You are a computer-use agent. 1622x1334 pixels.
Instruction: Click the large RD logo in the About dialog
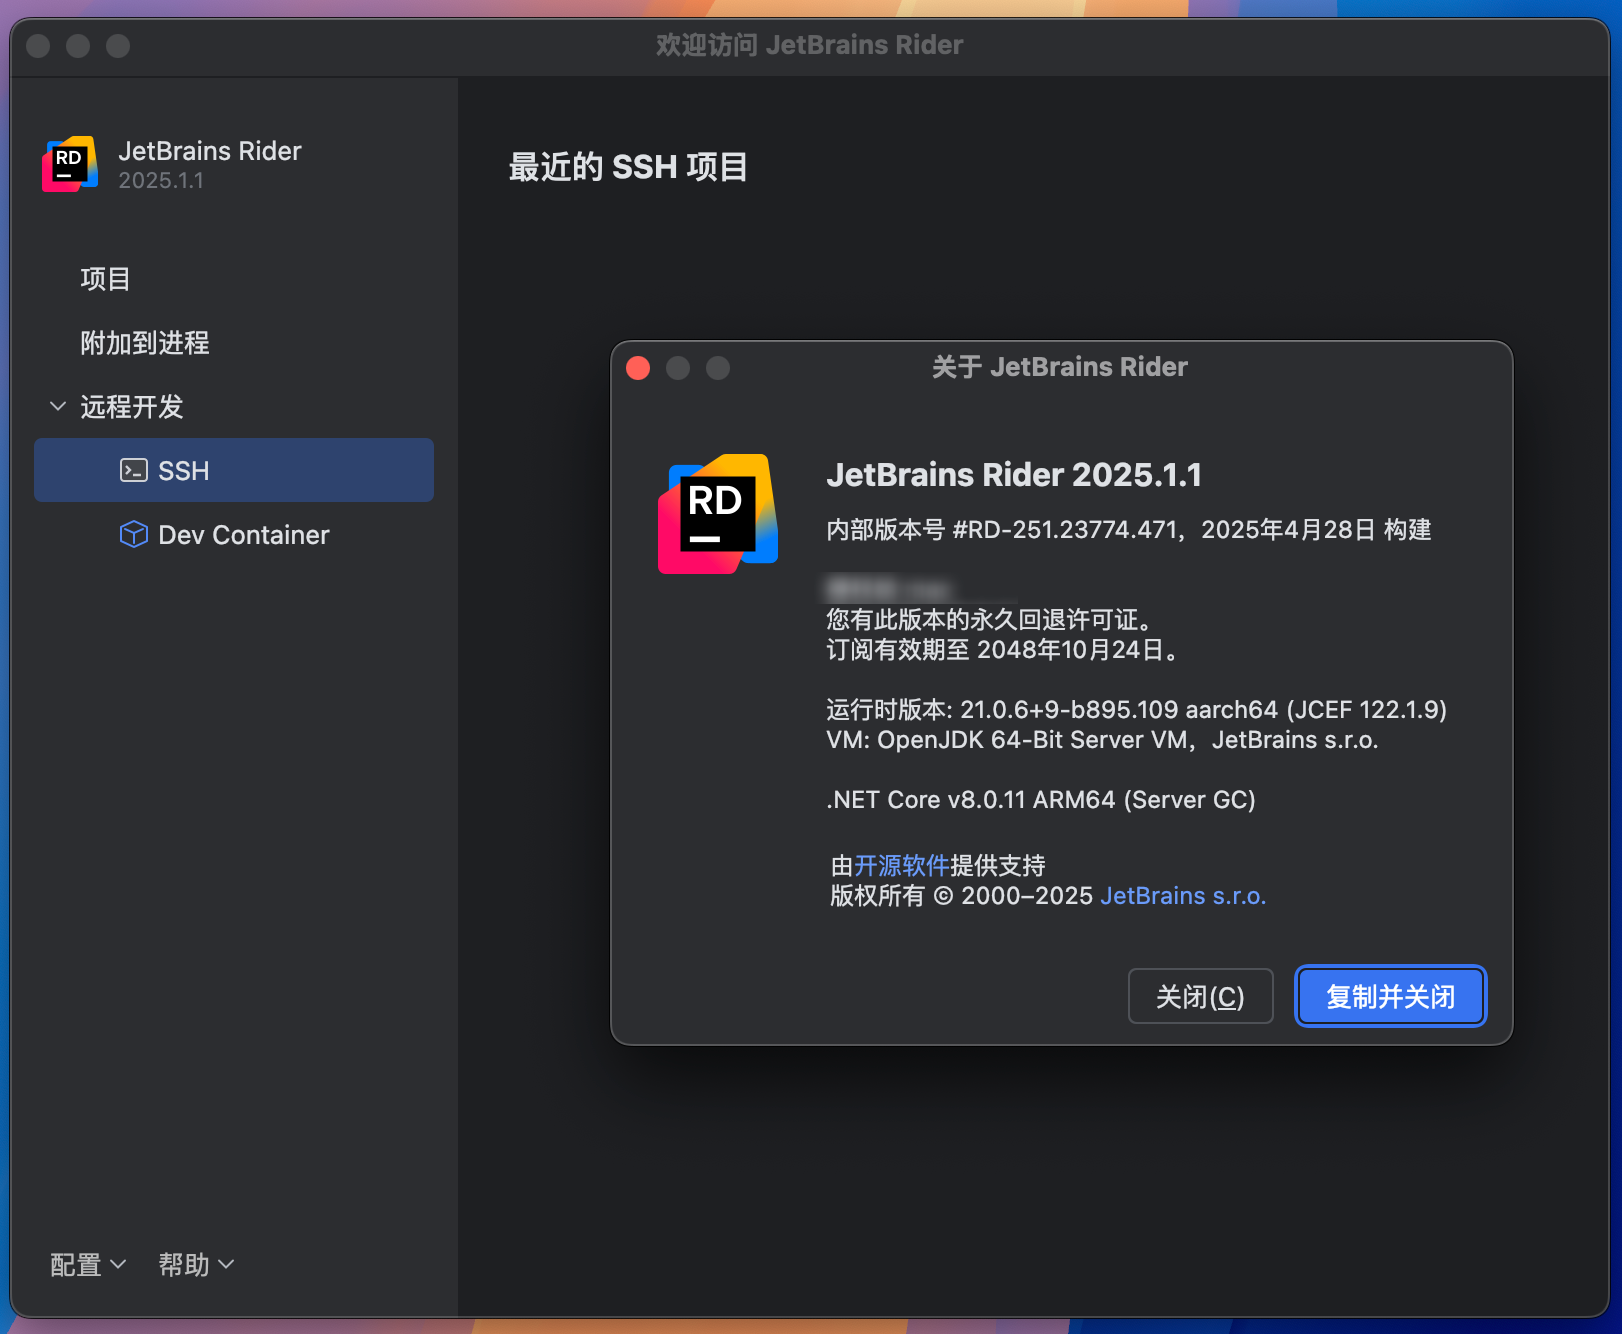tap(718, 514)
